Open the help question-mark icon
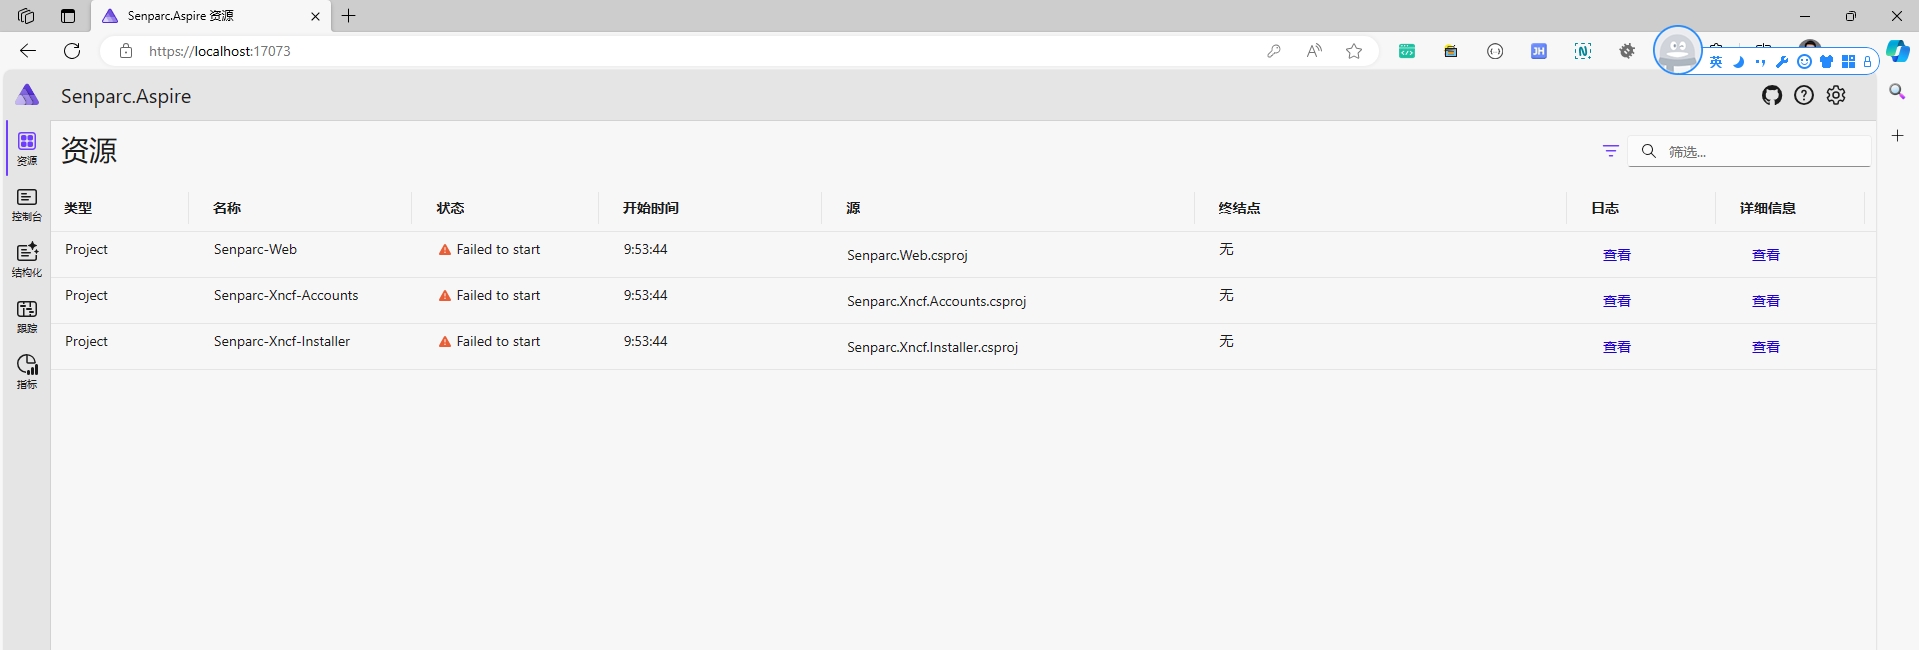 coord(1804,95)
